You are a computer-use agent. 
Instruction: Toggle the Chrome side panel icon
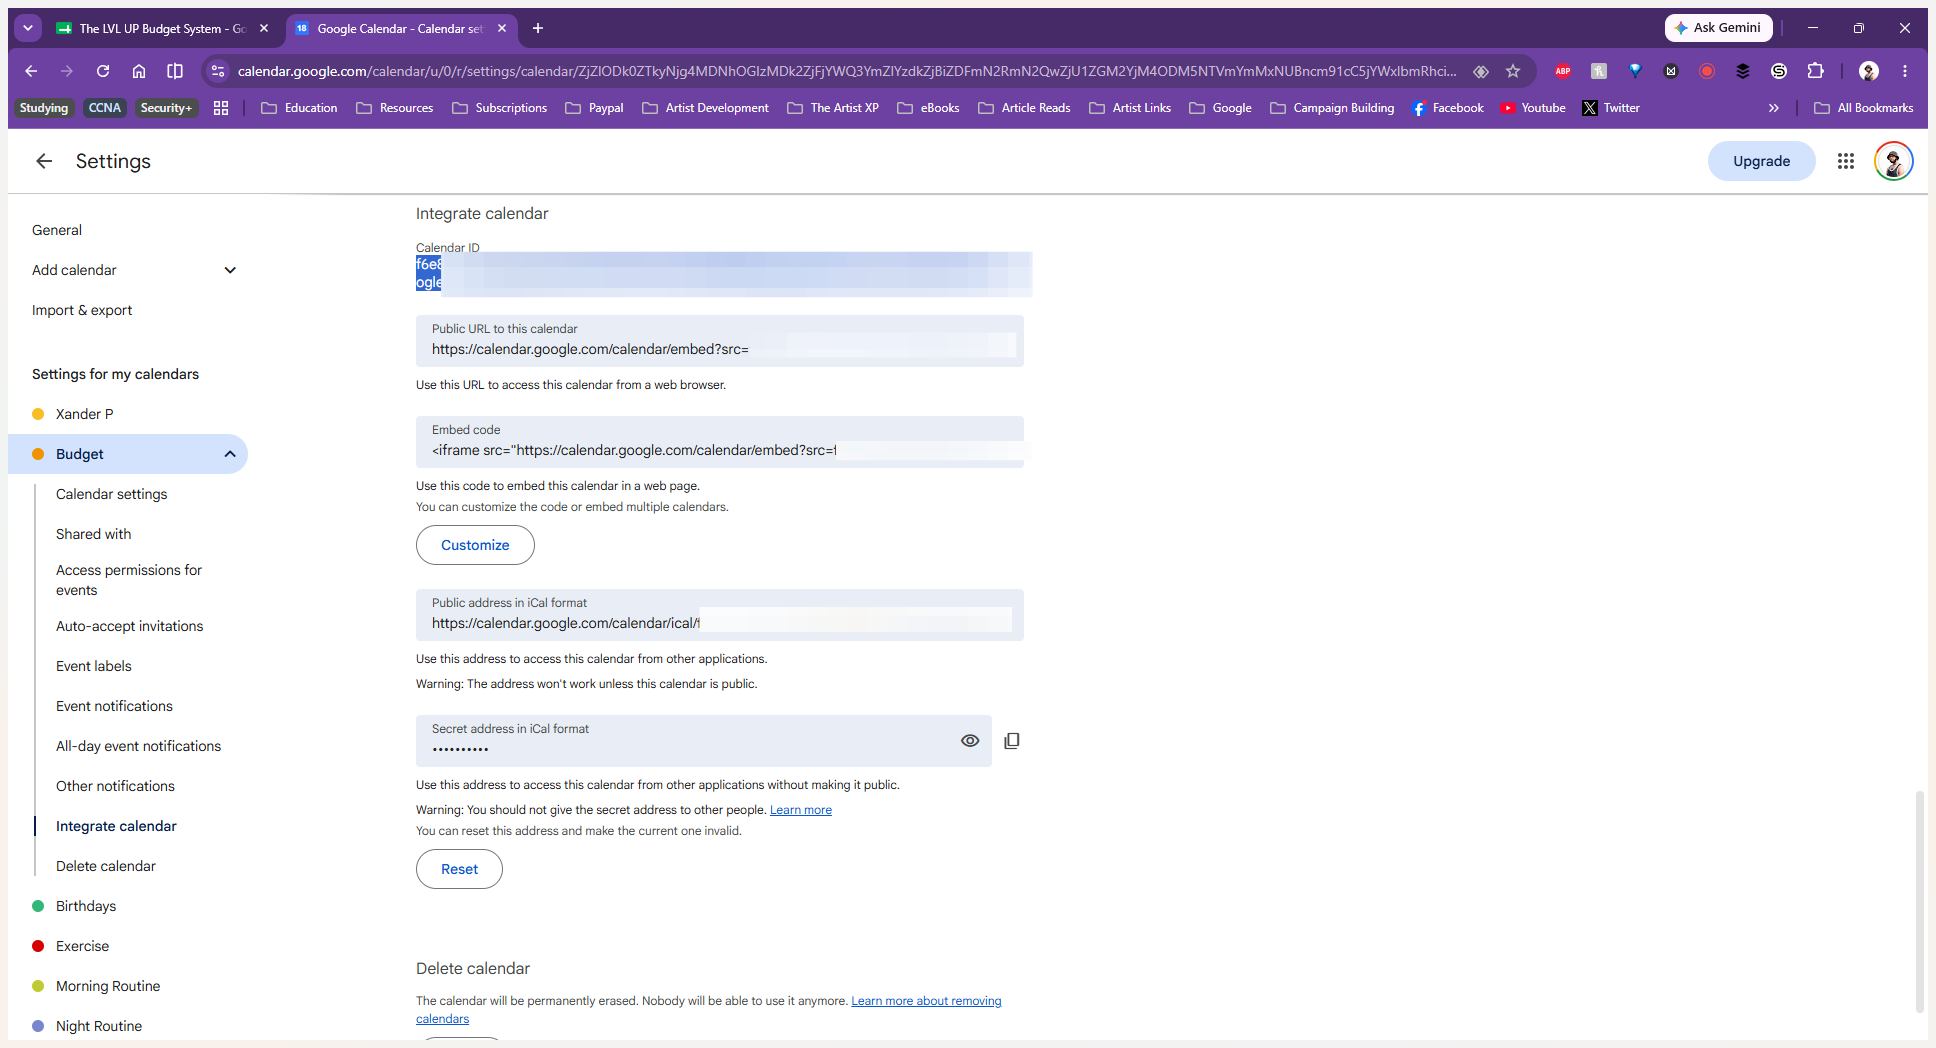click(x=175, y=71)
